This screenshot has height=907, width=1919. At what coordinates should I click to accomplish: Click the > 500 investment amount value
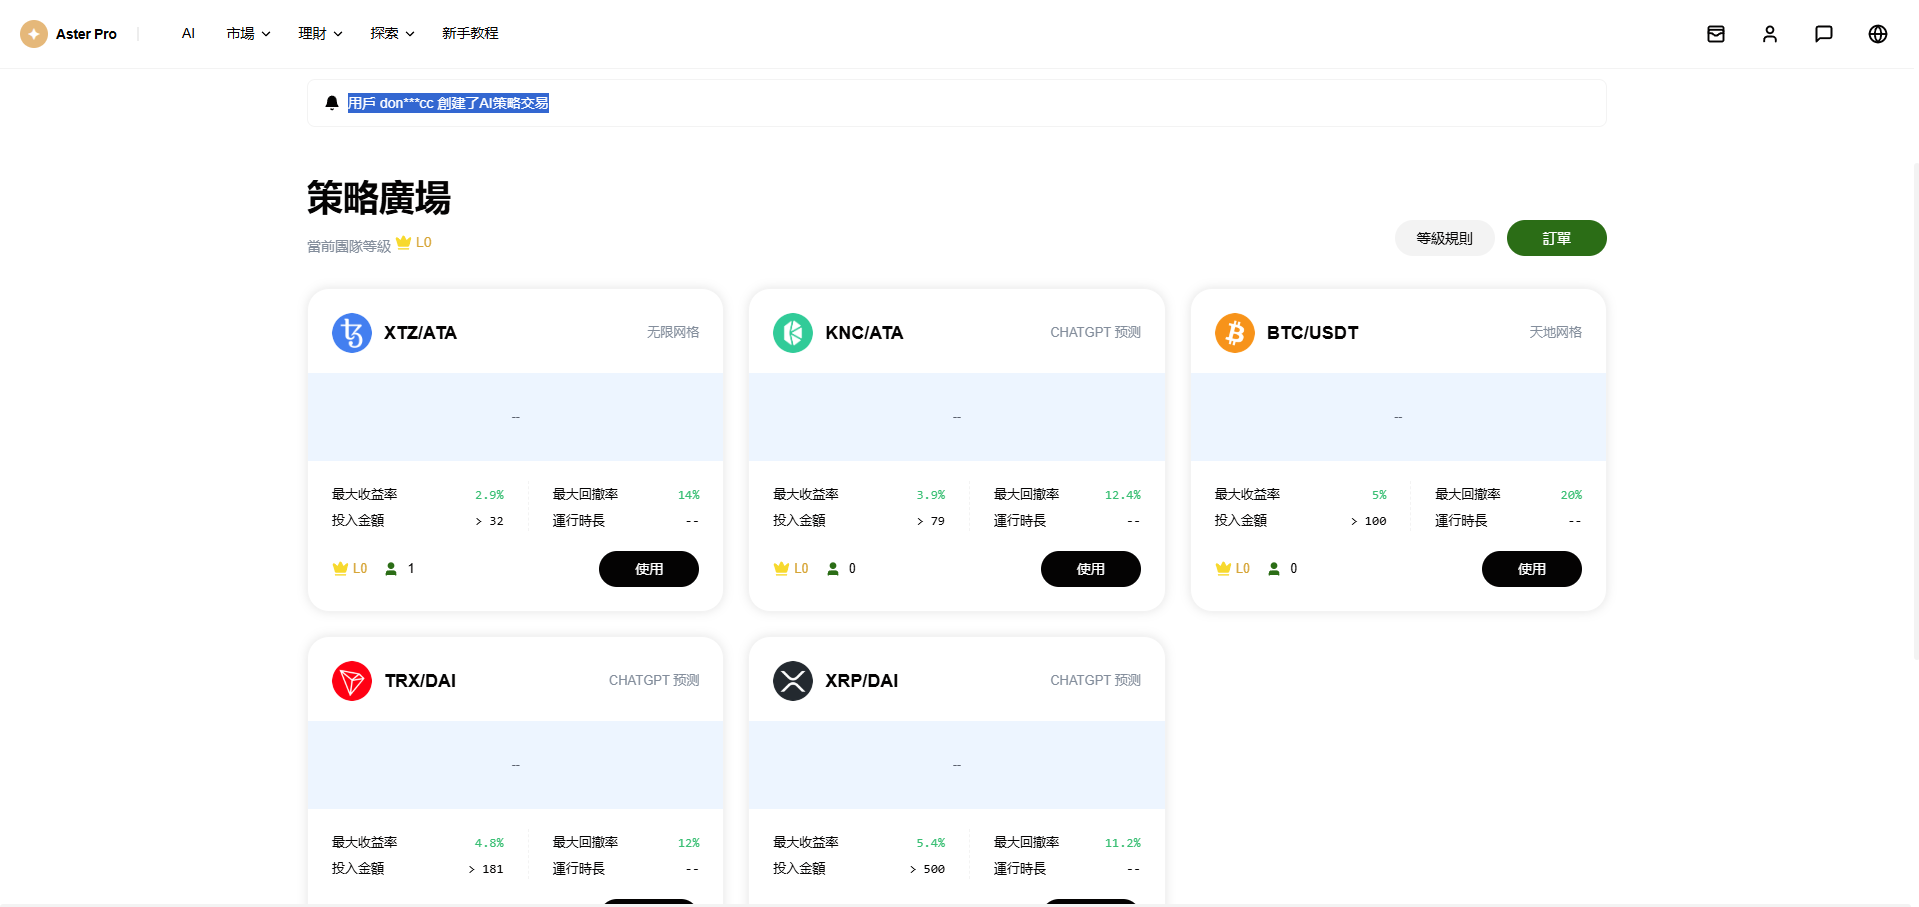click(x=927, y=869)
